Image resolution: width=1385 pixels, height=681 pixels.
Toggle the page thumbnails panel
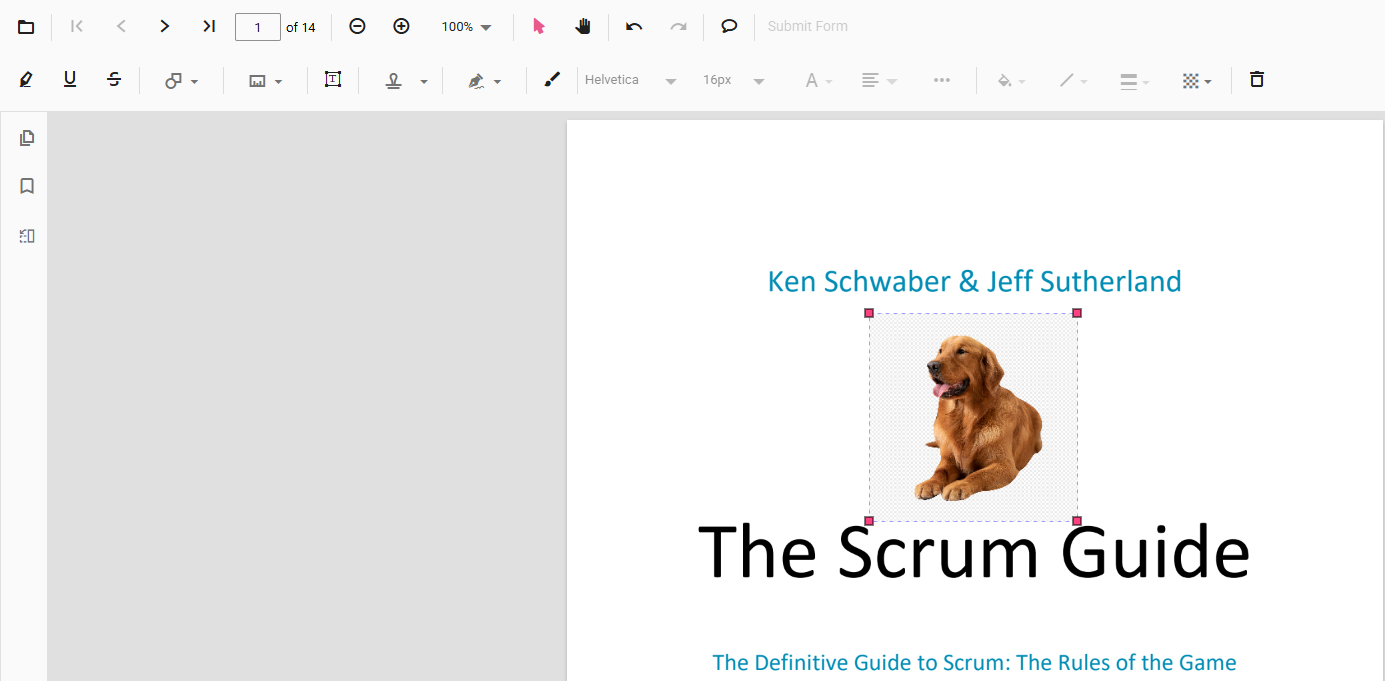coord(27,138)
